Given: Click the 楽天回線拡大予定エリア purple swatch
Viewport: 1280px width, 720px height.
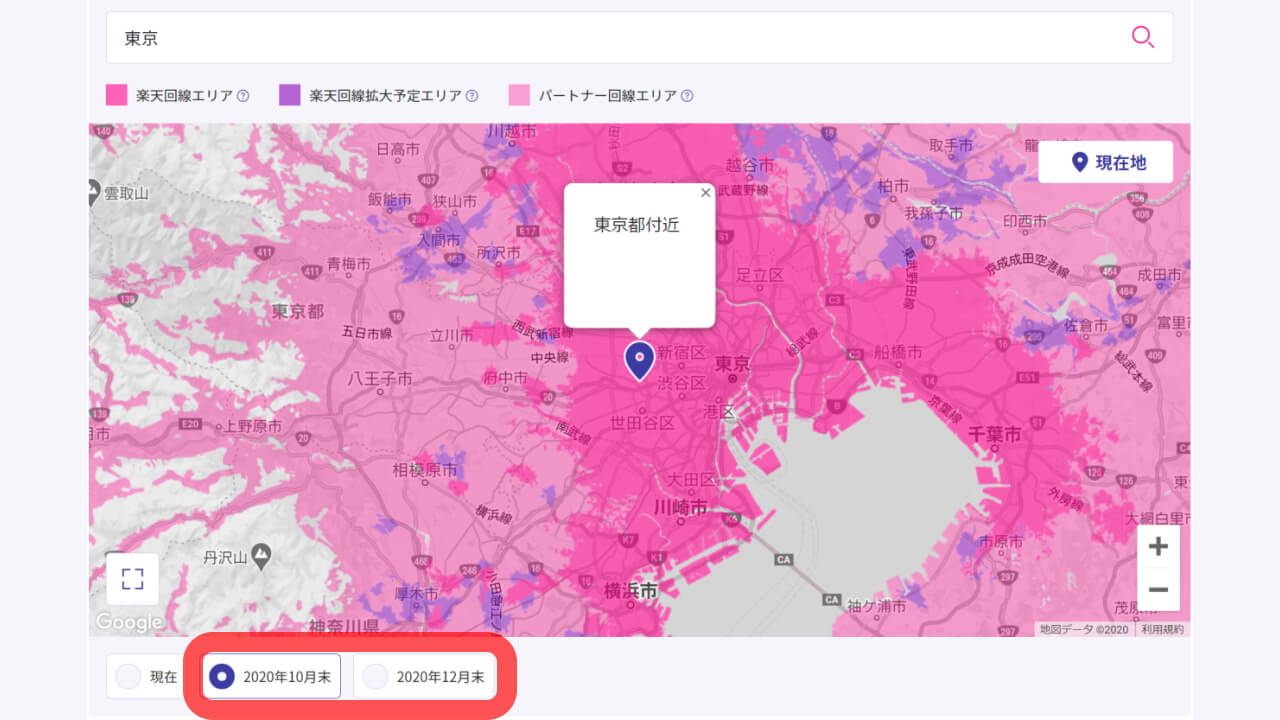Looking at the screenshot, I should (289, 96).
